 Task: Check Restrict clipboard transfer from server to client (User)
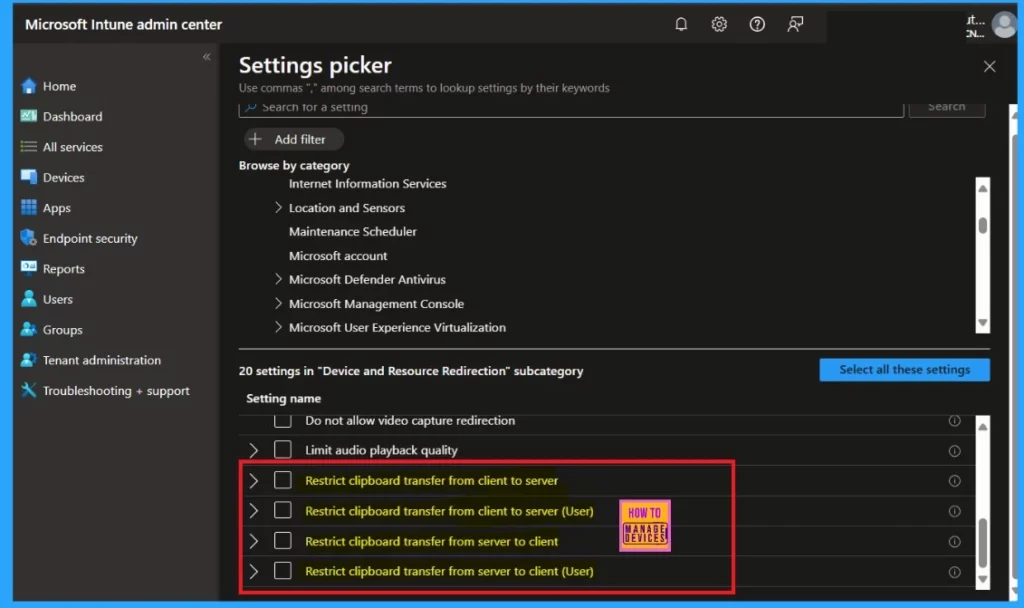(283, 571)
